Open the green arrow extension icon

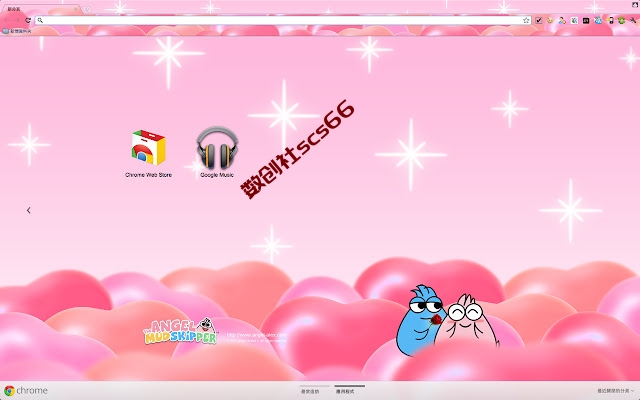click(574, 20)
